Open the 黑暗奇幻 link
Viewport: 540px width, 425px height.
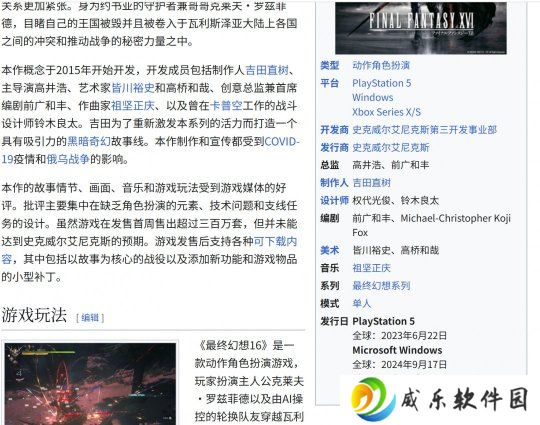click(89, 141)
